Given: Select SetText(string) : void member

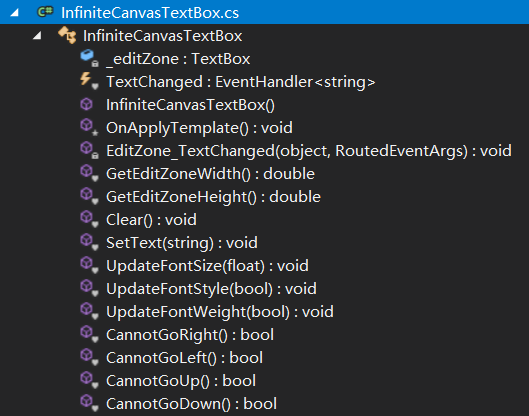Looking at the screenshot, I should (182, 243).
